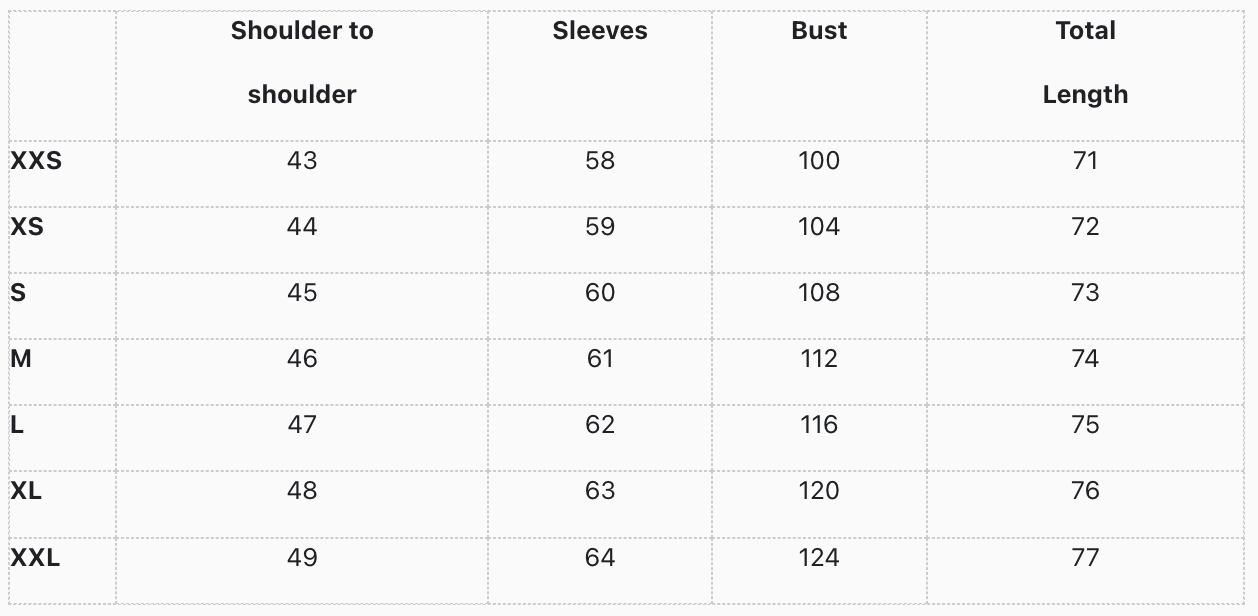Viewport: 1258px width, 616px height.
Task: Select the Bust column header
Action: (819, 31)
